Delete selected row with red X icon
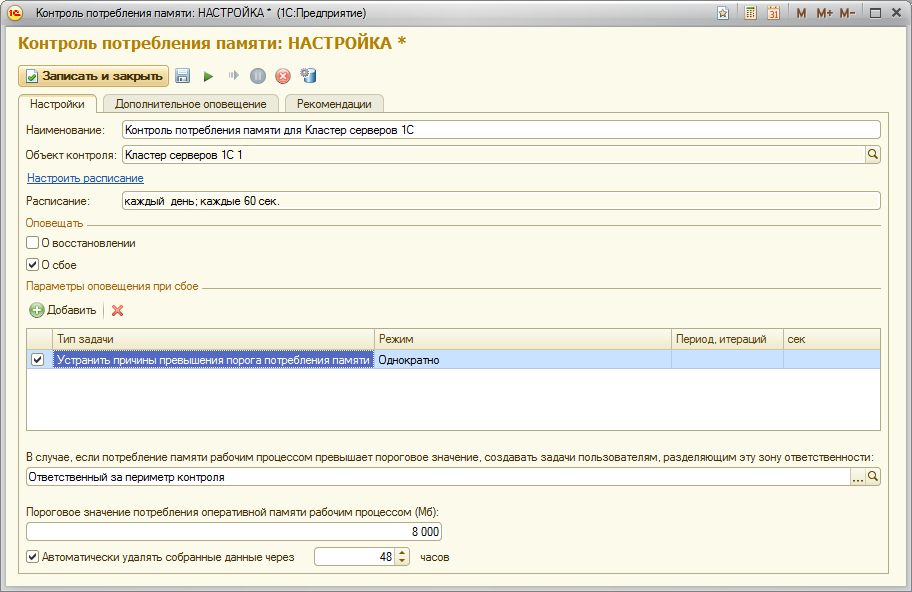912x592 pixels. [117, 310]
